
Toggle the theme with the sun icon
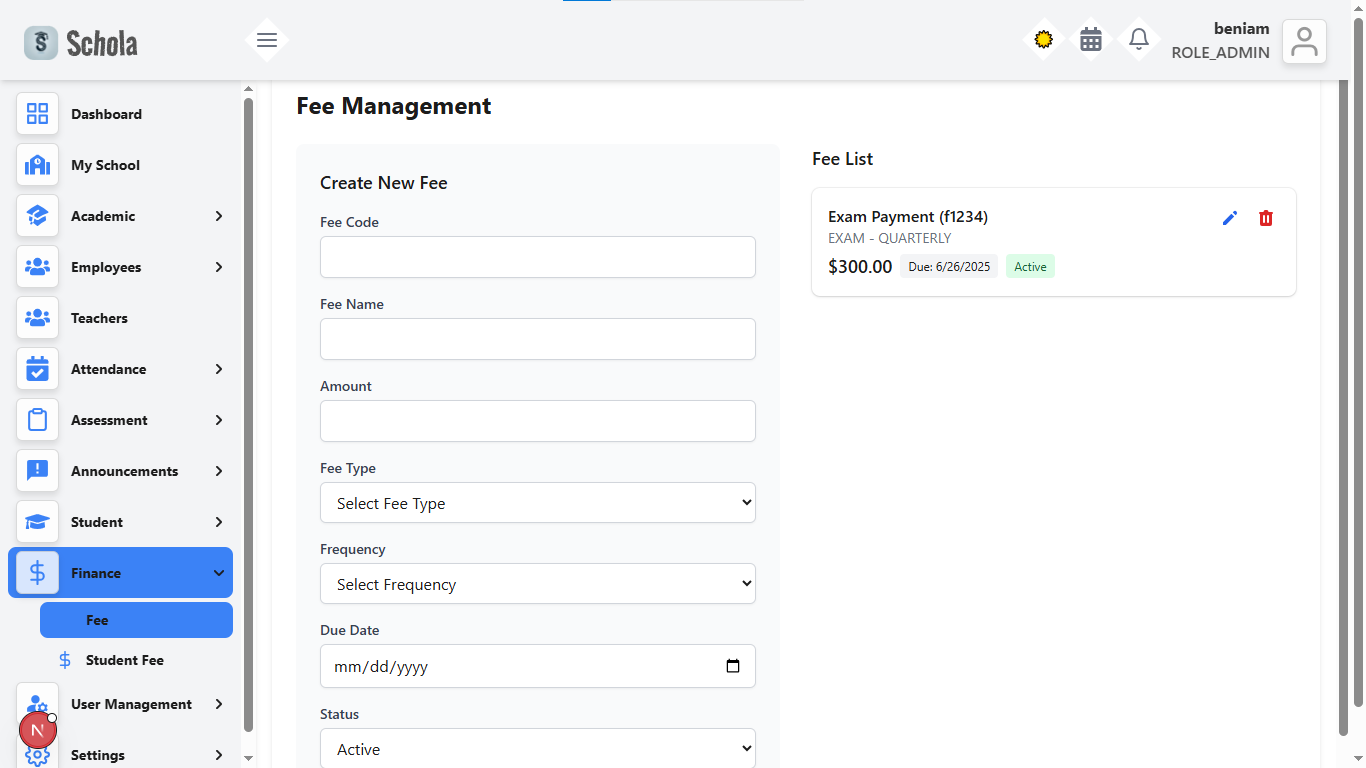(1043, 39)
